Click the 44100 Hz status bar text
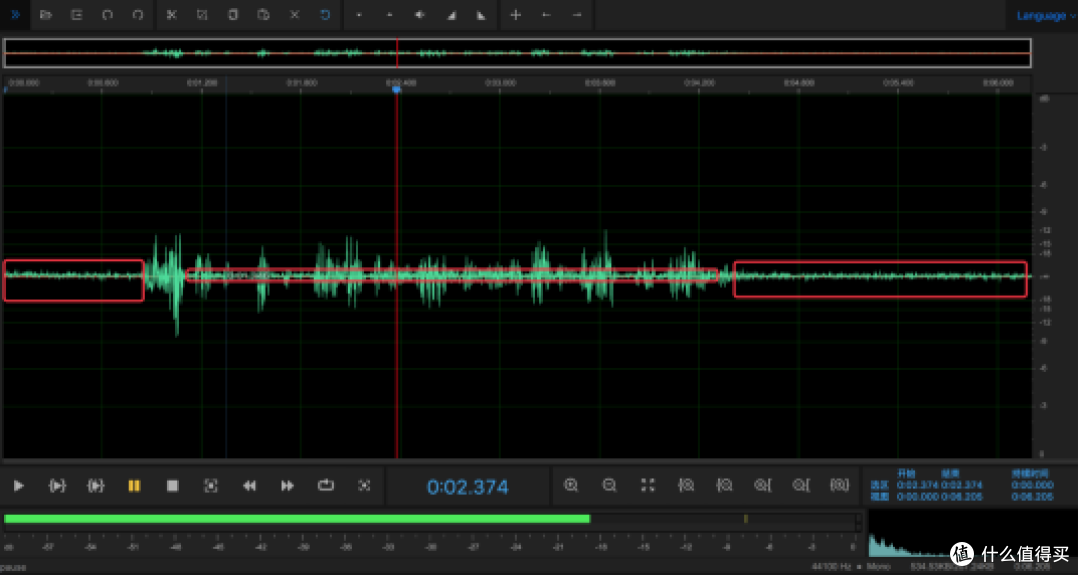The height and width of the screenshot is (577, 1080). (x=831, y=567)
